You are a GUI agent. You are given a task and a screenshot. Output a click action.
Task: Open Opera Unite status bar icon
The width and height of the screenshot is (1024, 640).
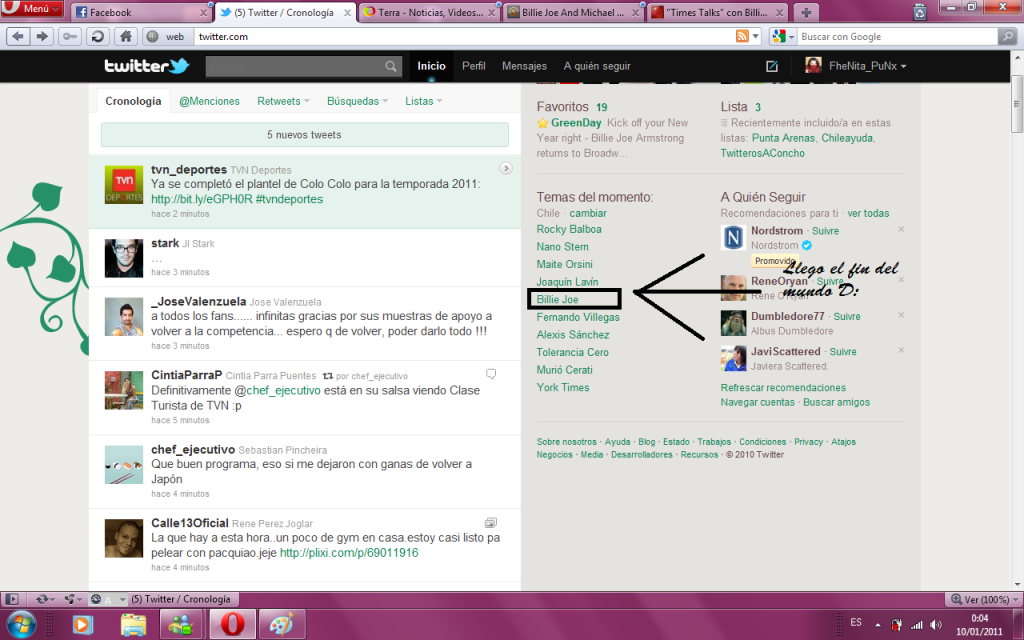69,599
